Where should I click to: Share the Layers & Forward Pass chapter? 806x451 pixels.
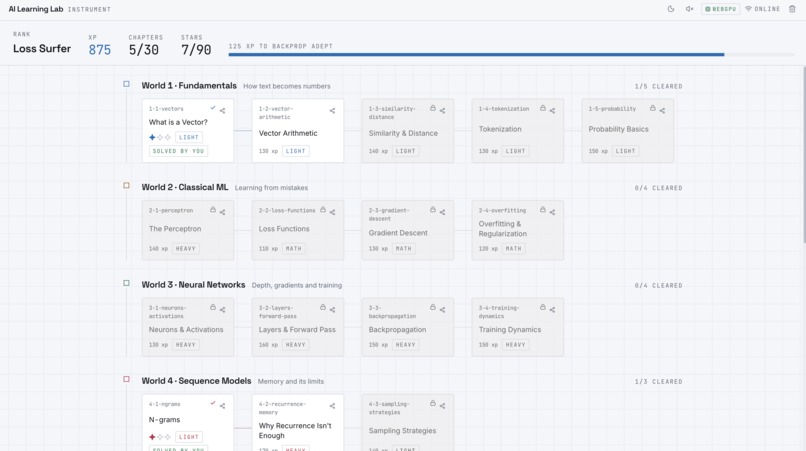click(333, 310)
